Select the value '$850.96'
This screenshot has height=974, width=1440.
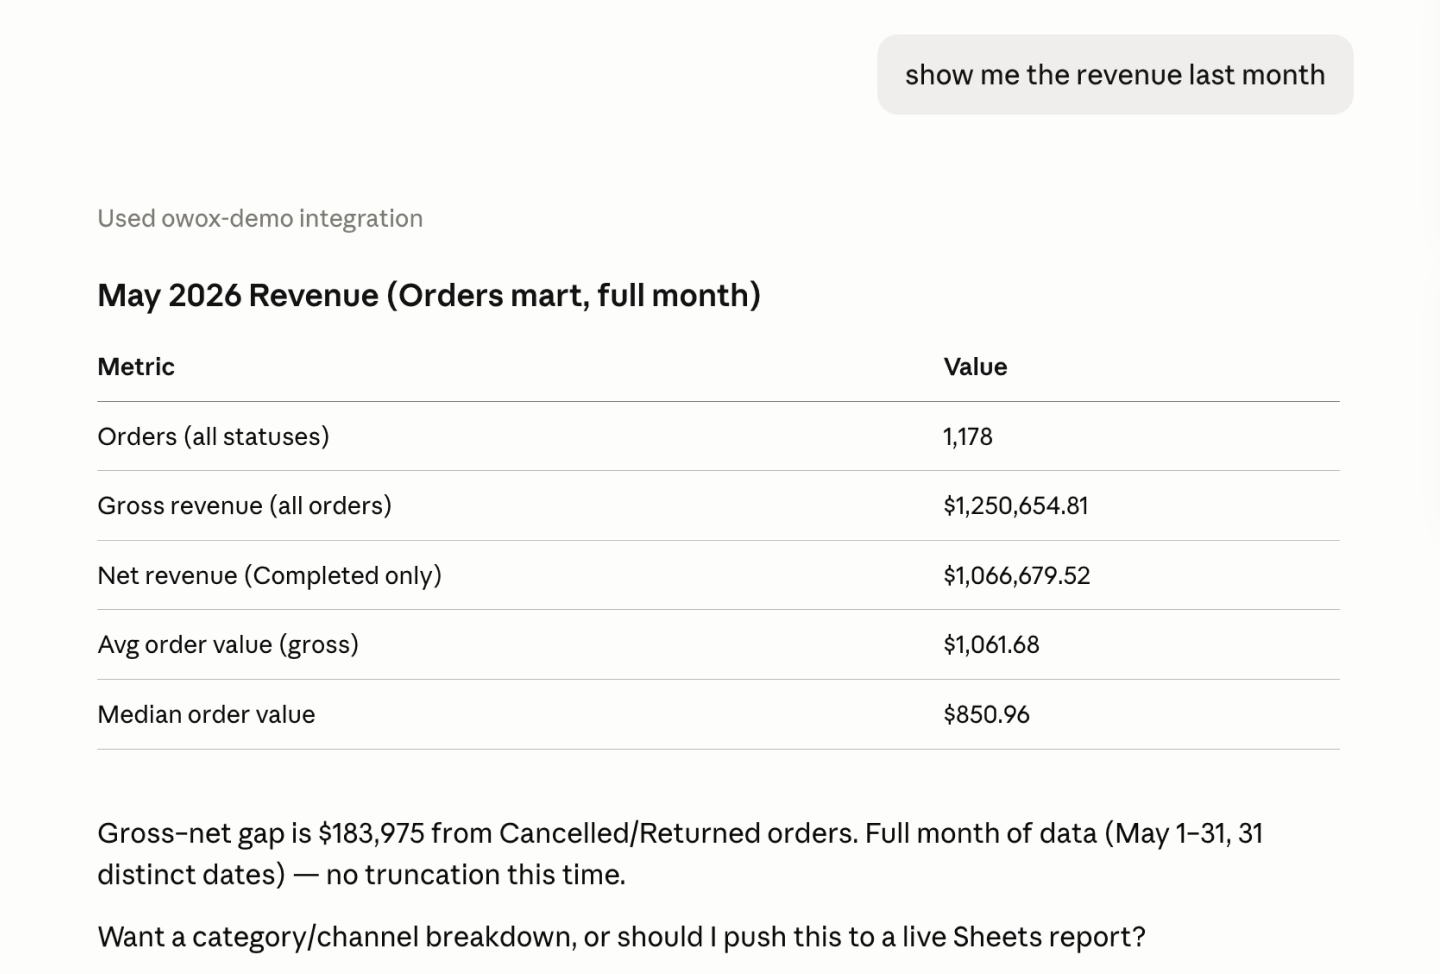(x=986, y=715)
